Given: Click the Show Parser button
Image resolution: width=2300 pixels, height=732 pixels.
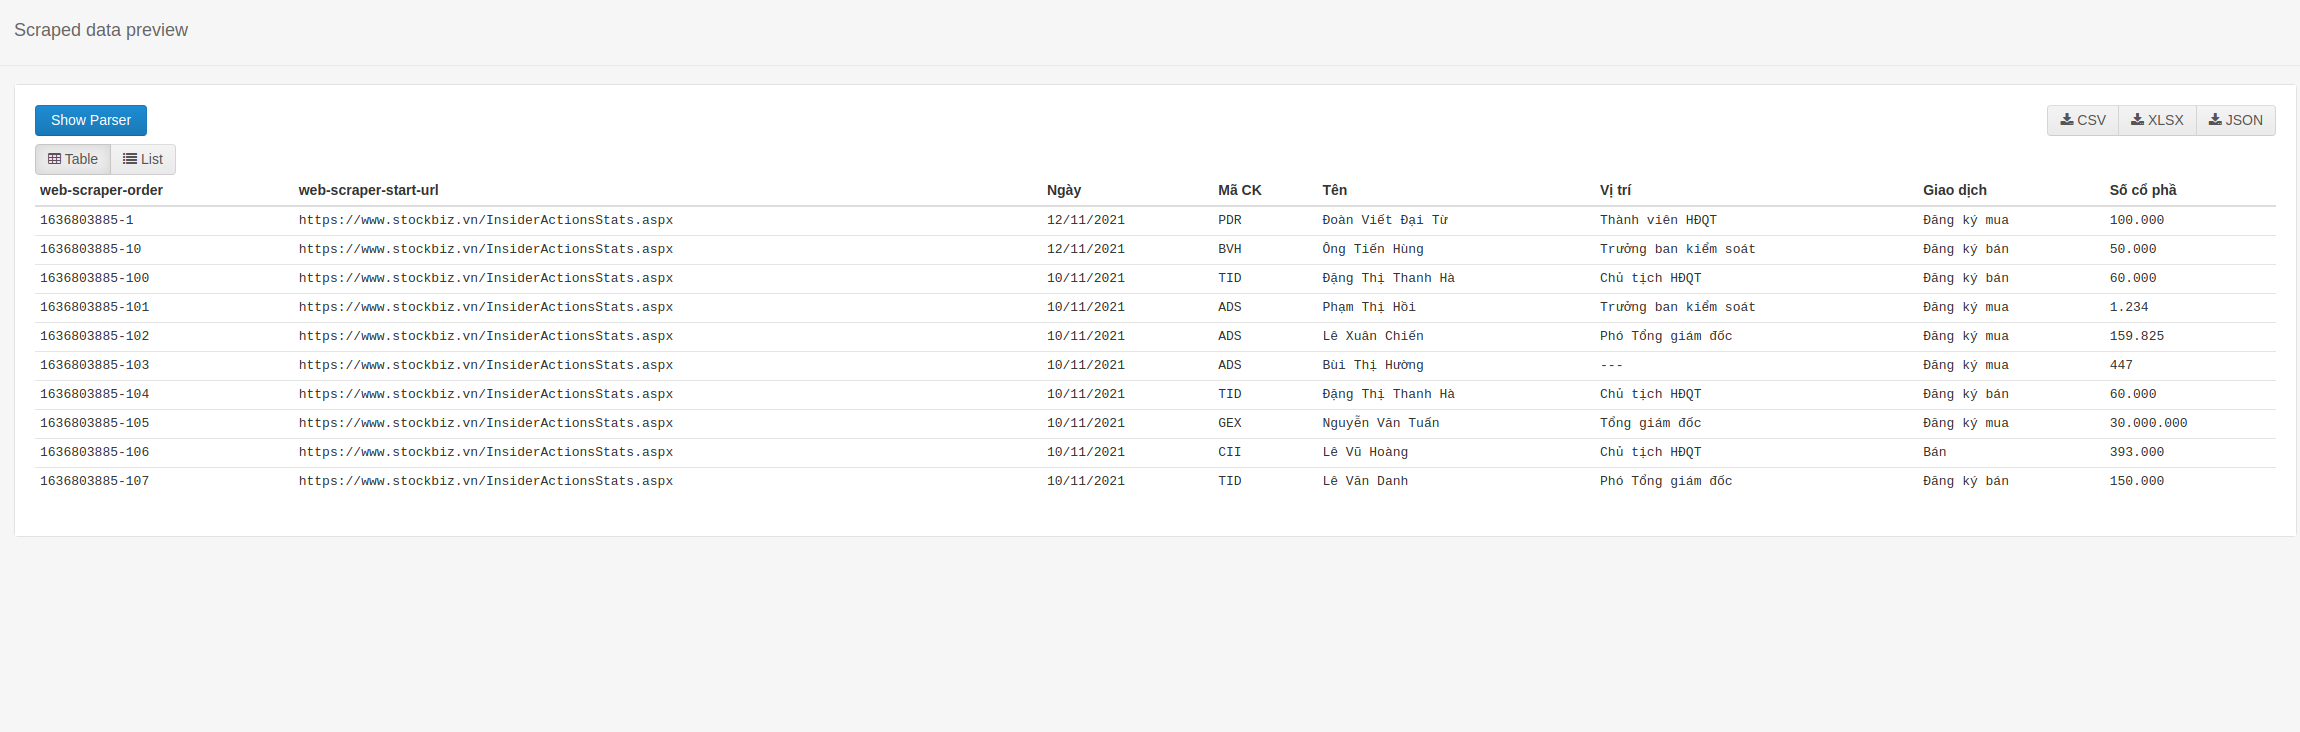Looking at the screenshot, I should [x=91, y=120].
